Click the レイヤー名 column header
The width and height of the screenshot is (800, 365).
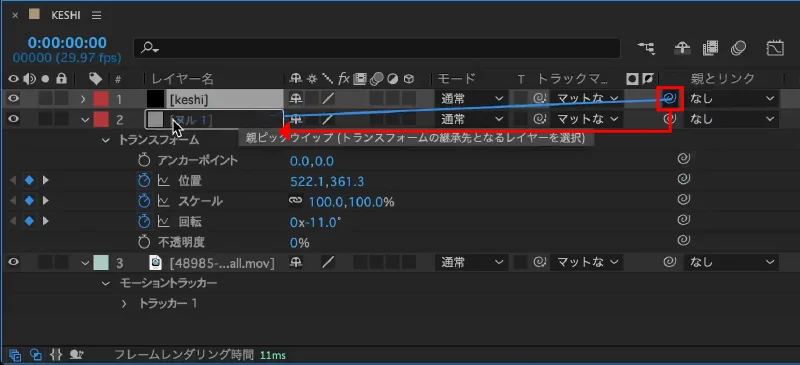click(183, 79)
